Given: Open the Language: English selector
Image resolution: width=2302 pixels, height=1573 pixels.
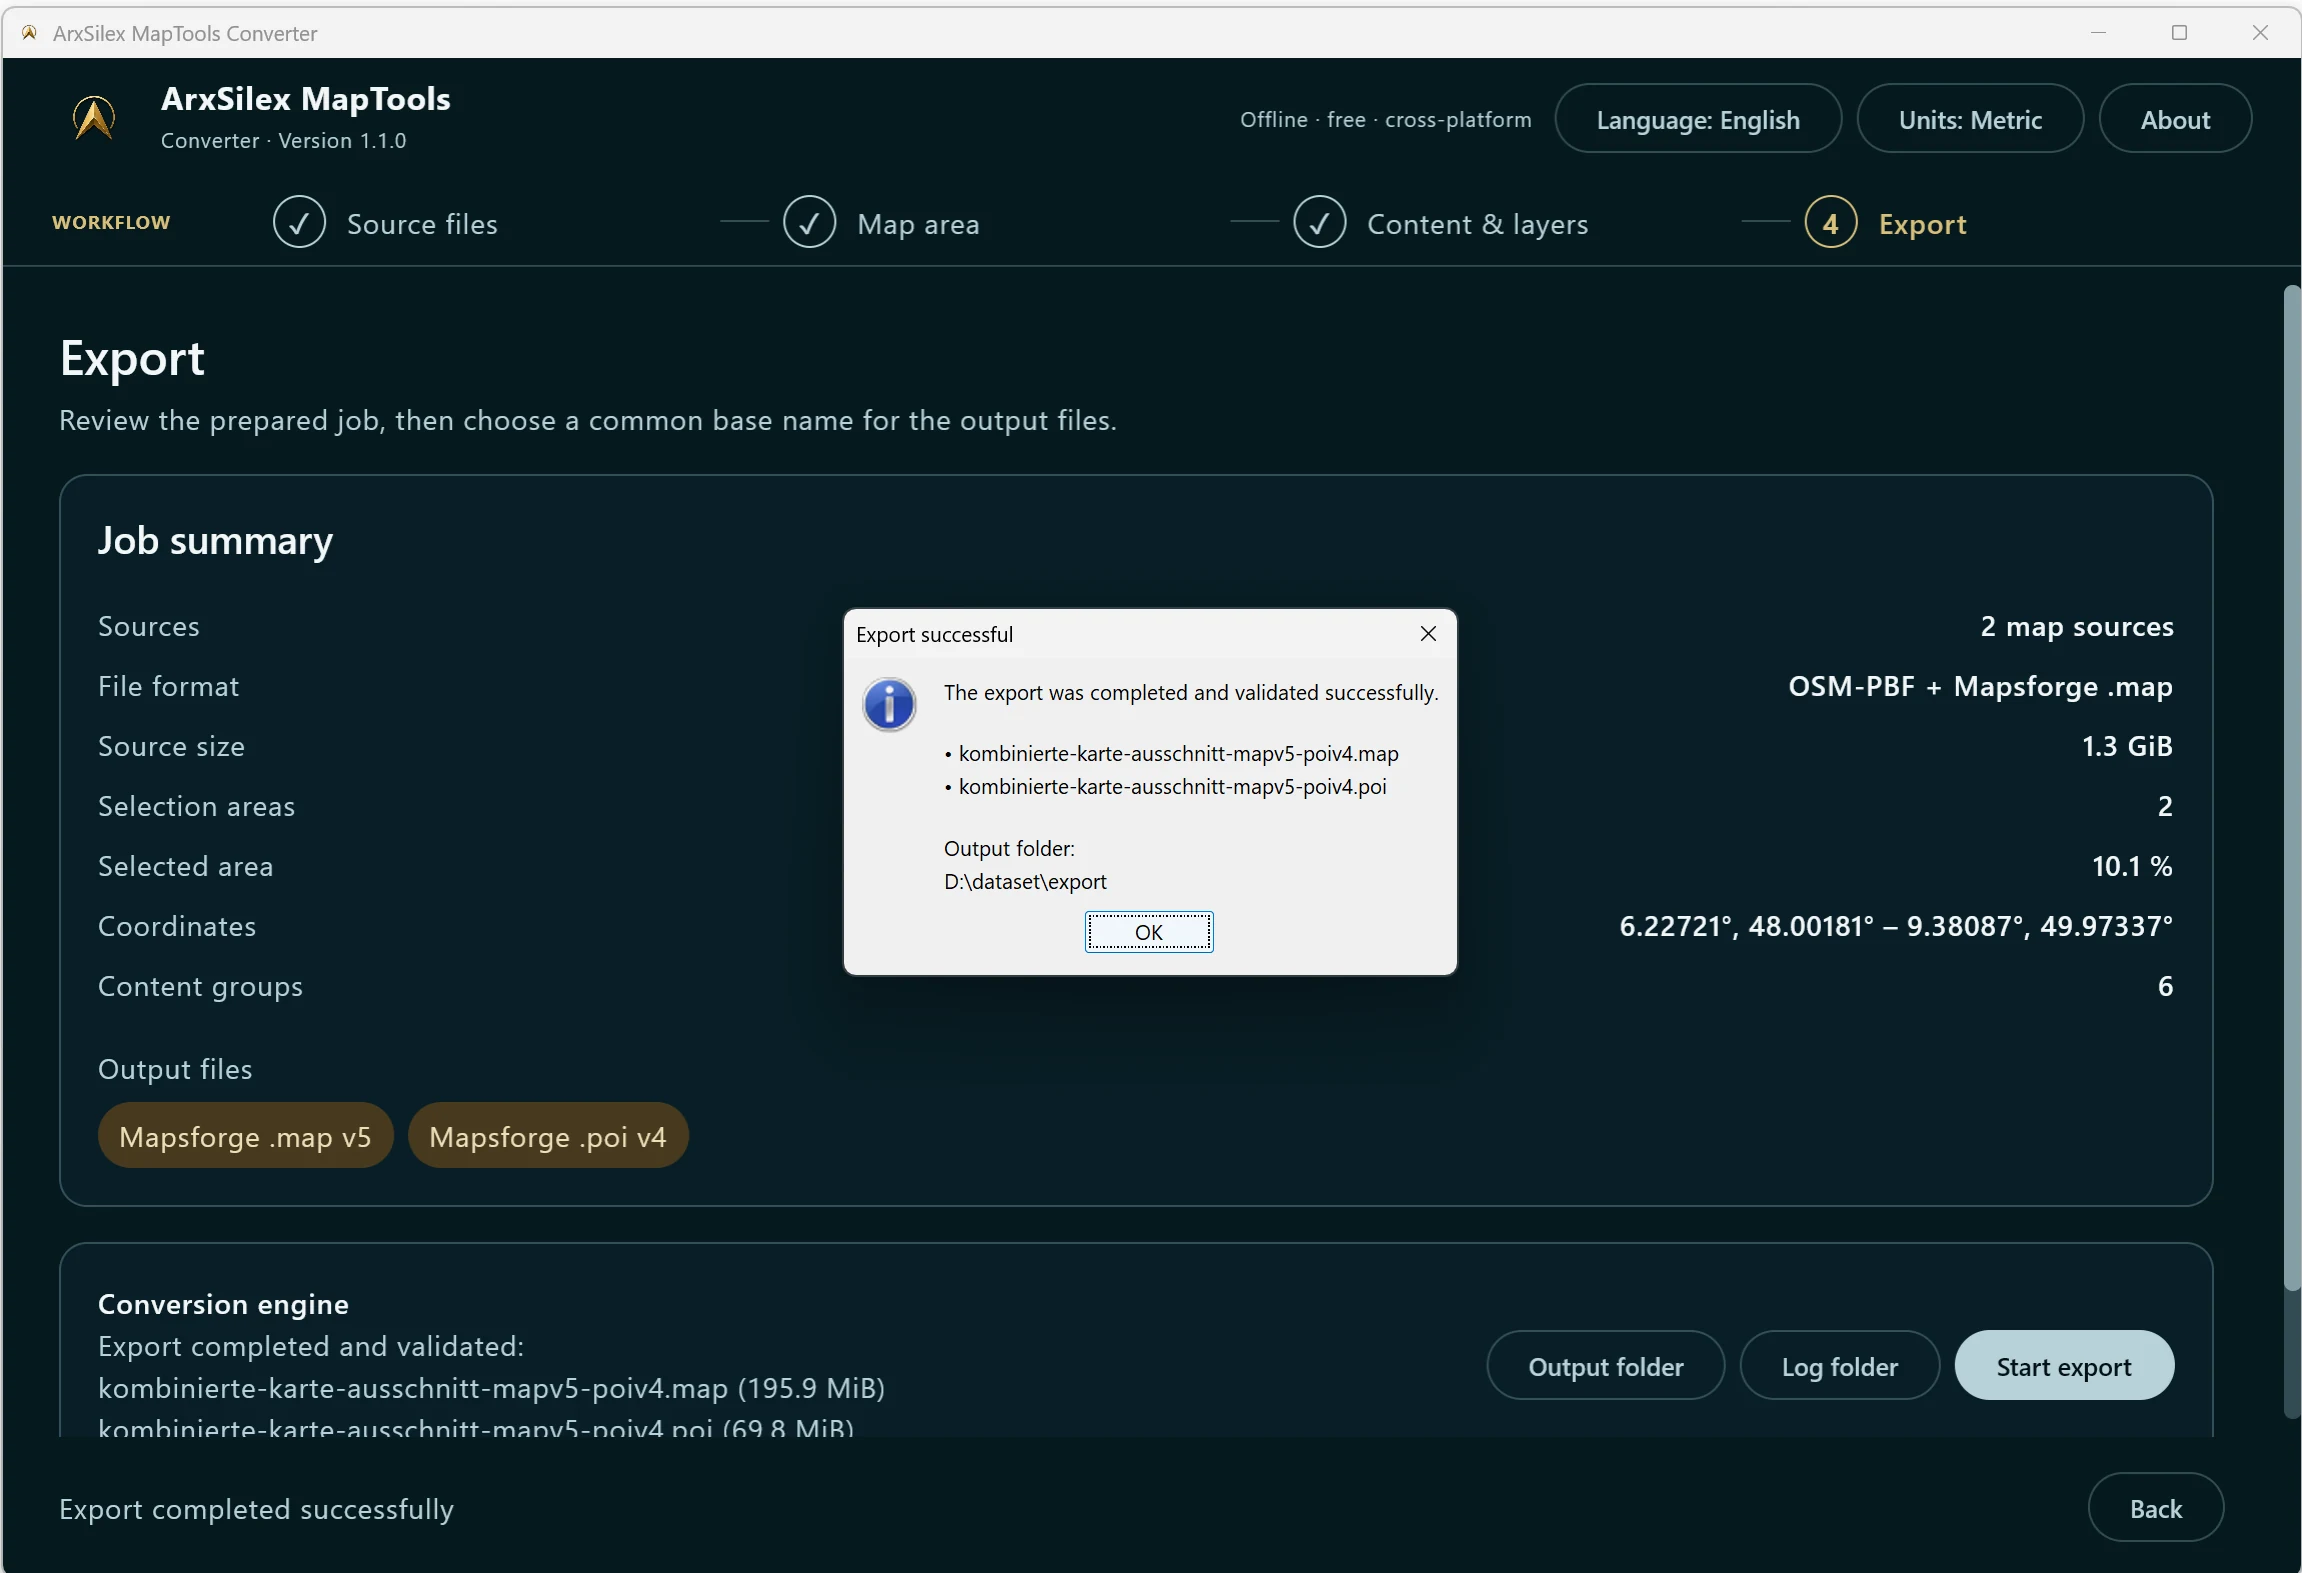Looking at the screenshot, I should pos(1697,119).
